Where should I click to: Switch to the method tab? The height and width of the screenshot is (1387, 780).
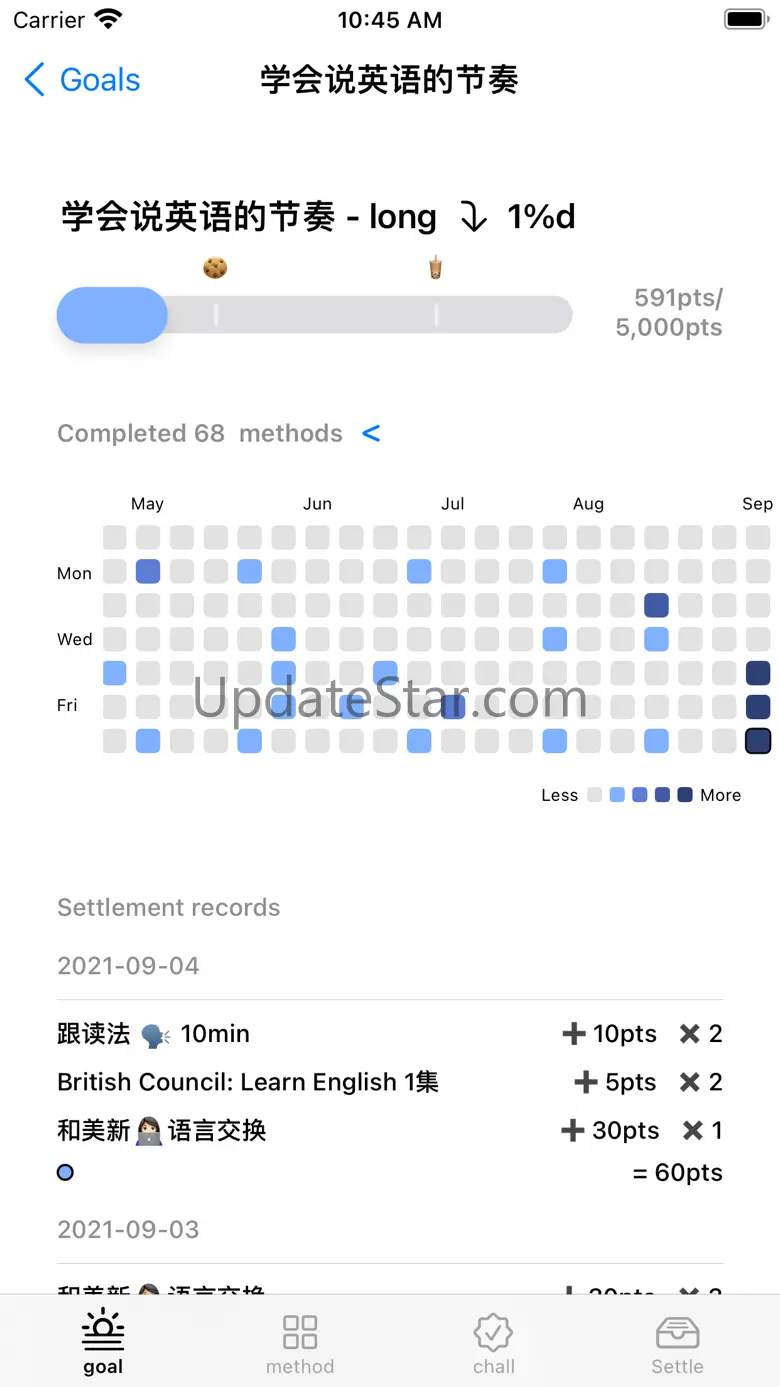point(300,1343)
